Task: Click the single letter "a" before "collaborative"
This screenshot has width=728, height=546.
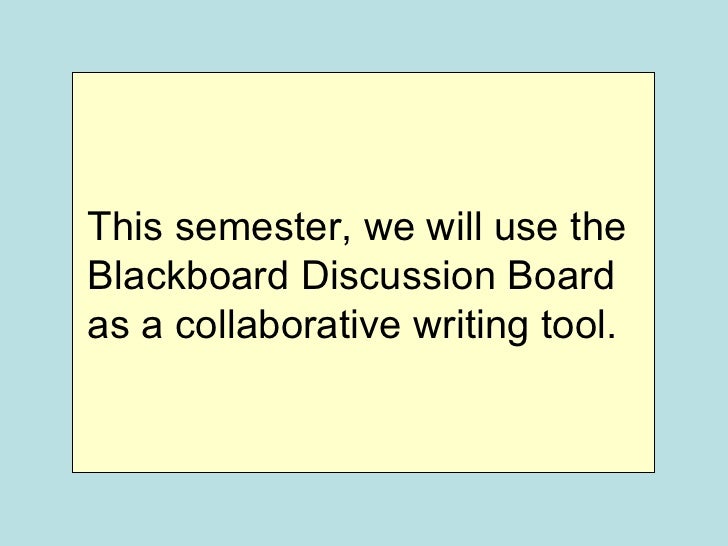Action: pos(152,327)
